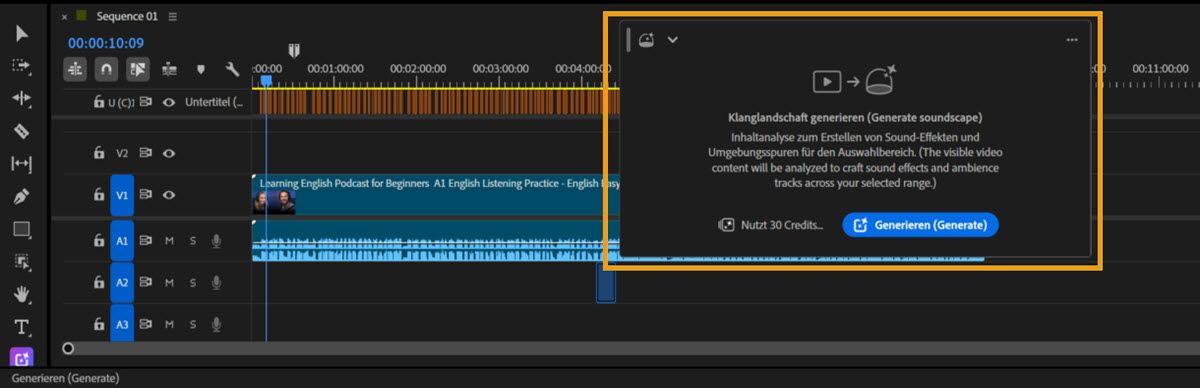Select the audio waveform clip on A1
Viewport: 1200px width, 388px height.
(435, 241)
